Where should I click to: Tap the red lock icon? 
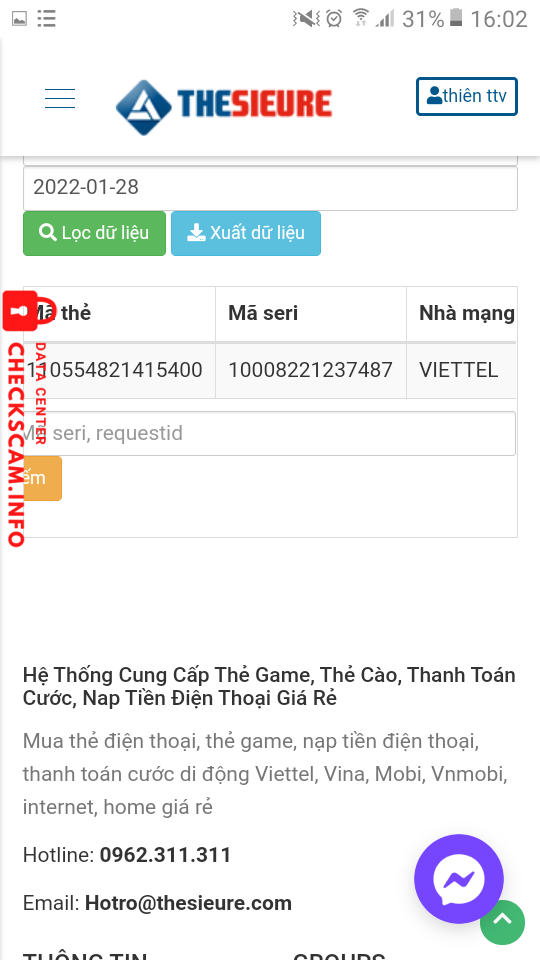coord(20,311)
